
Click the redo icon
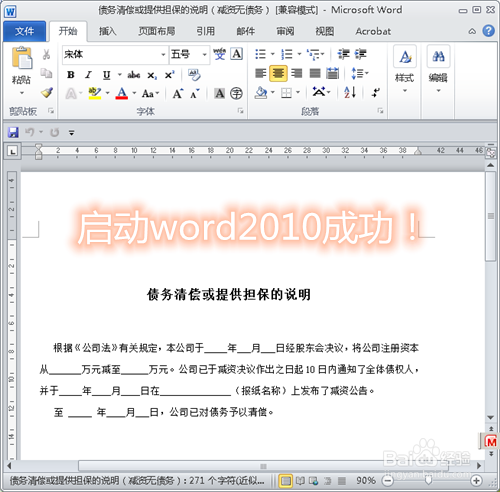click(55, 132)
